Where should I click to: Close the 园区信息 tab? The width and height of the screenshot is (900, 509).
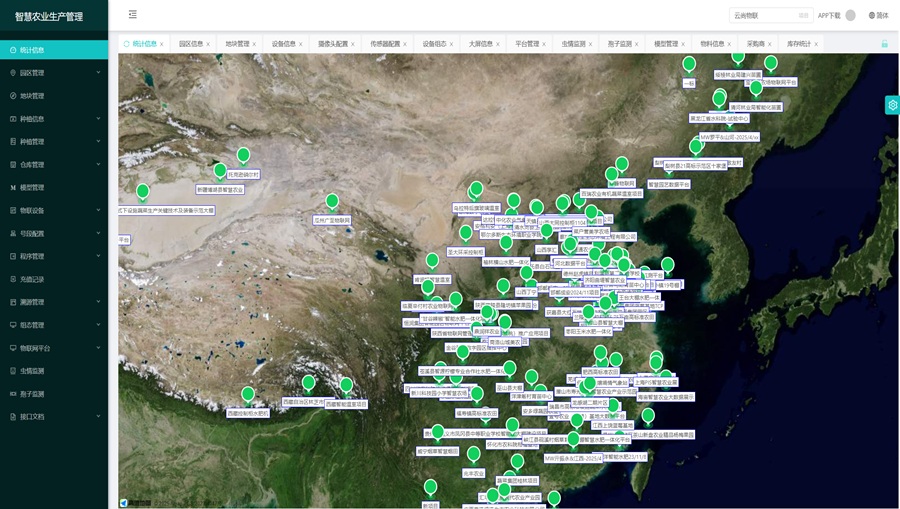[208, 44]
